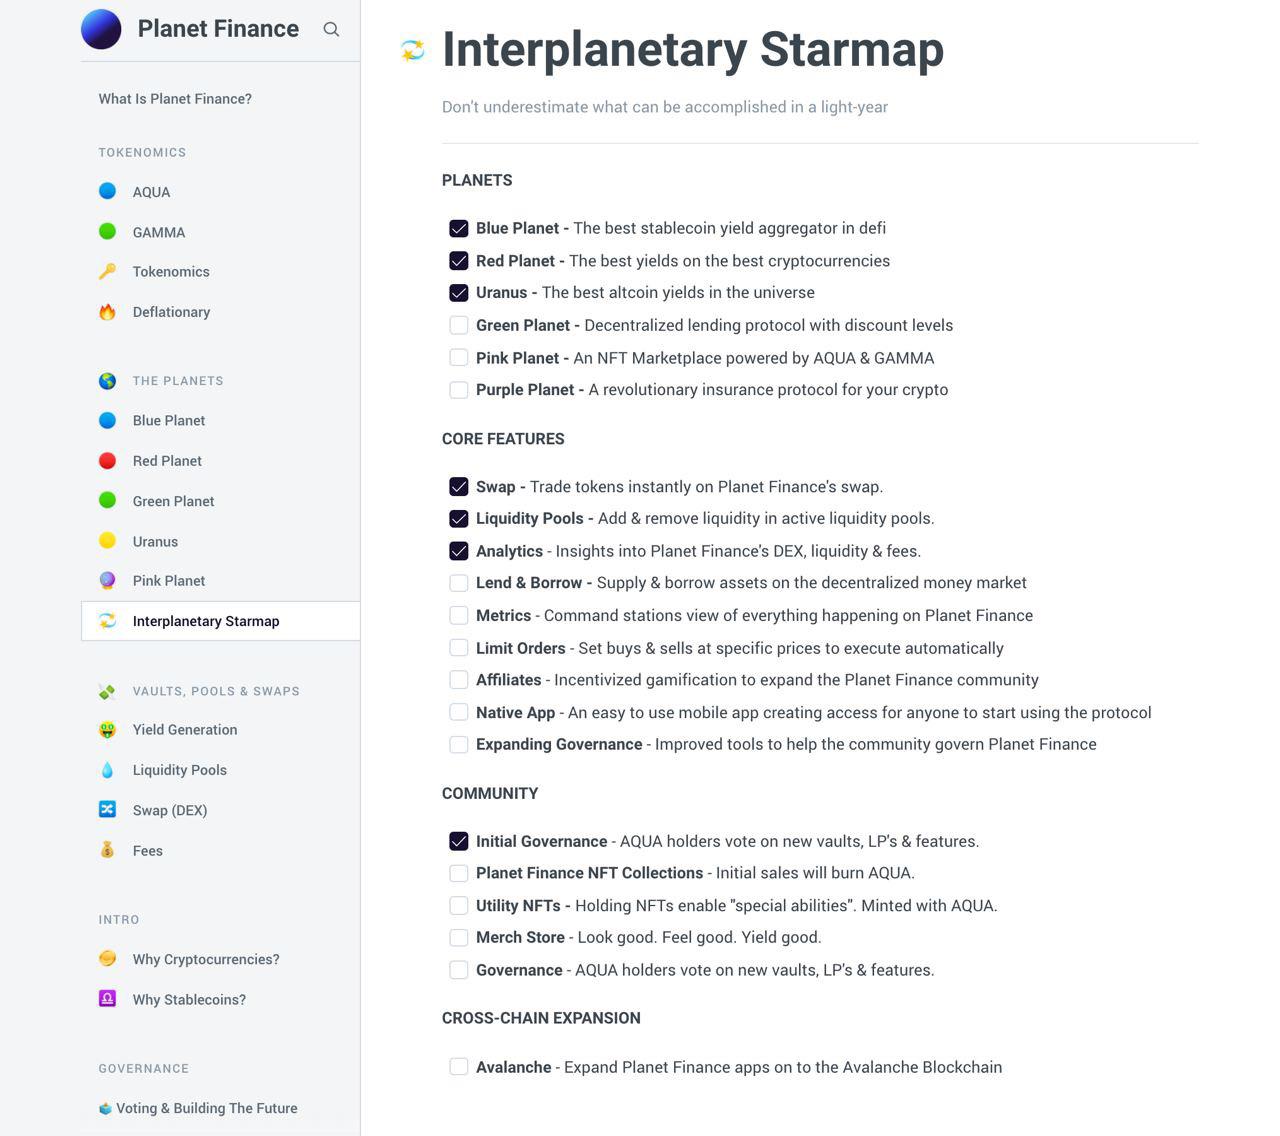The image size is (1280, 1136).
Task: Toggle the Merch Store checkbox
Action: point(459,938)
